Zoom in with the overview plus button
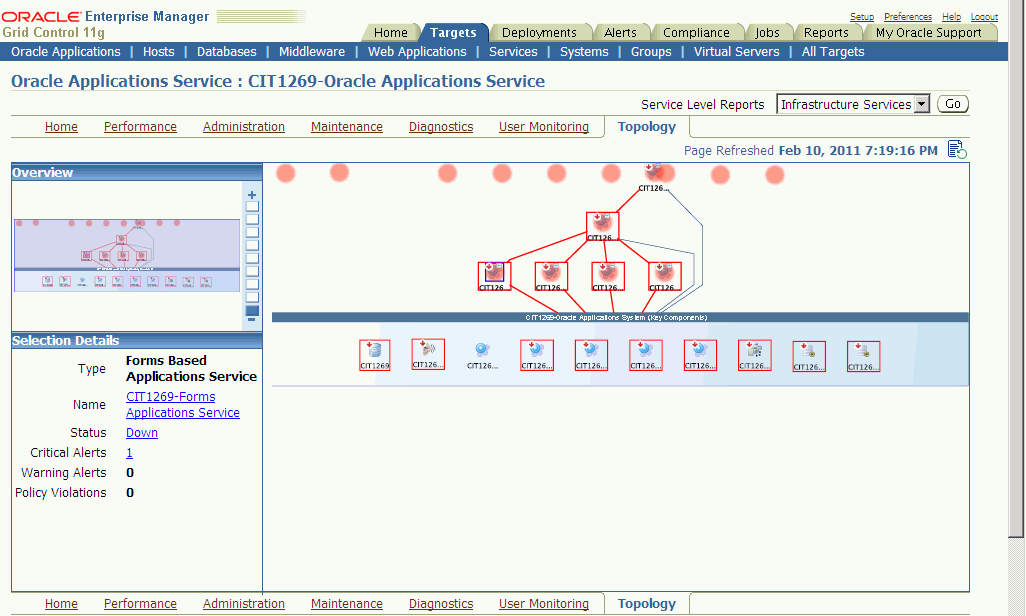Screen dimensions: 1026x616 [x=252, y=194]
